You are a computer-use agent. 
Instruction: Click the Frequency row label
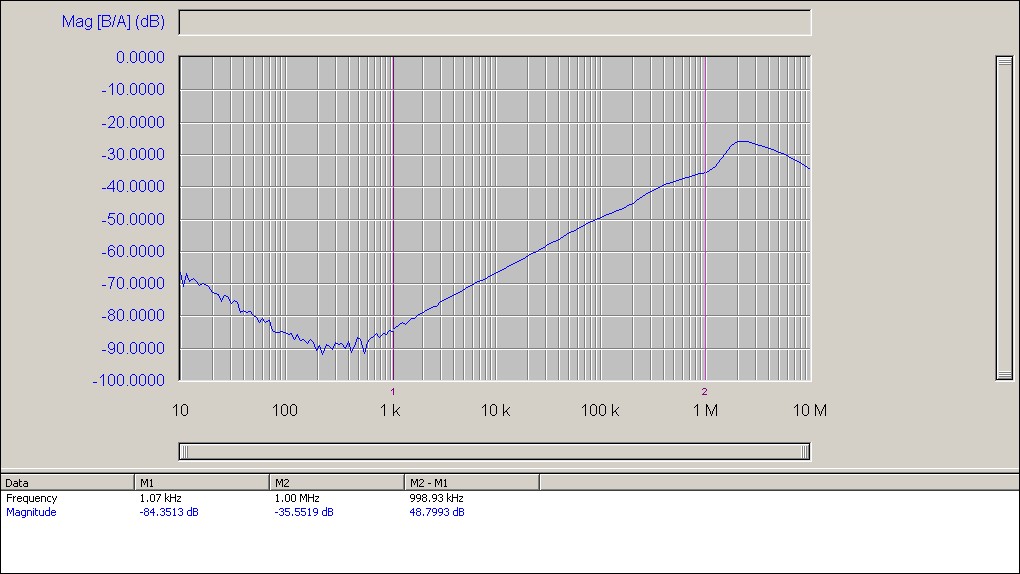point(32,499)
